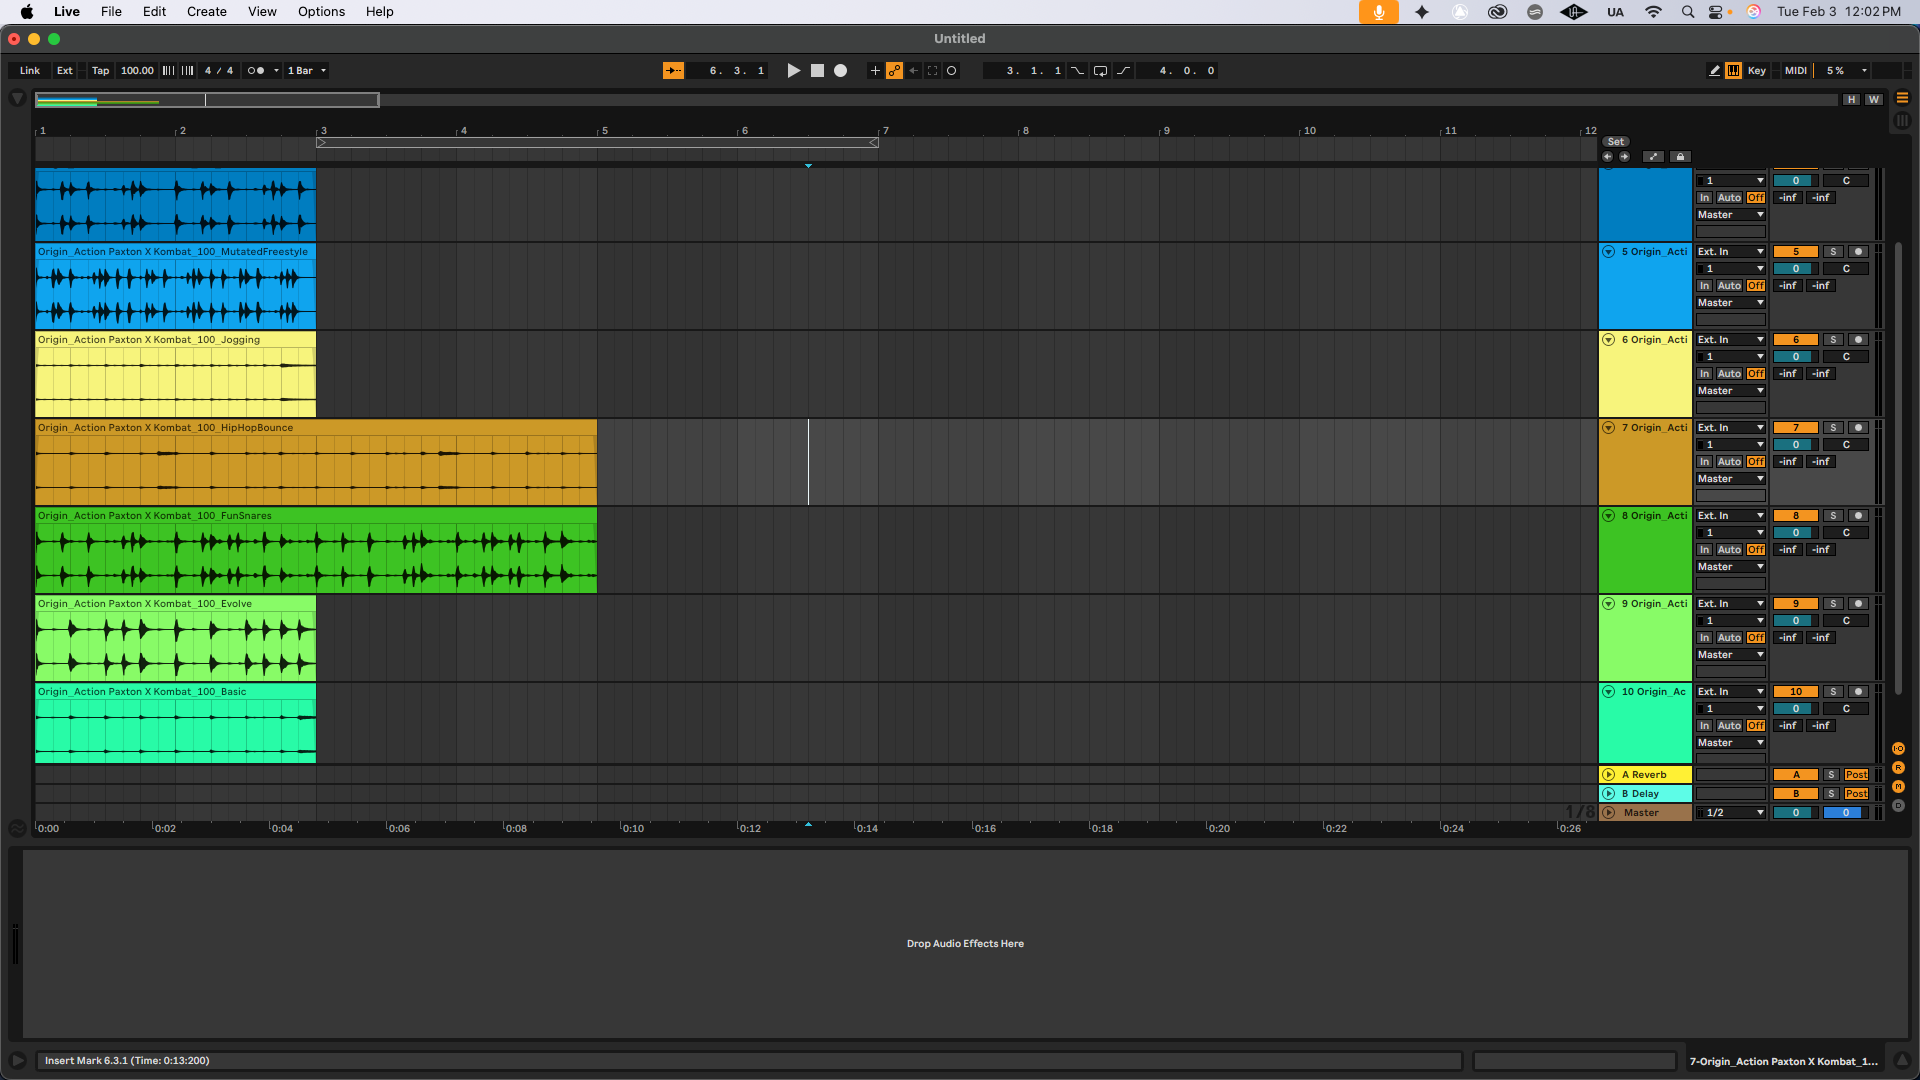This screenshot has height=1080, width=1920.
Task: Click the Play button in transport
Action: point(793,71)
